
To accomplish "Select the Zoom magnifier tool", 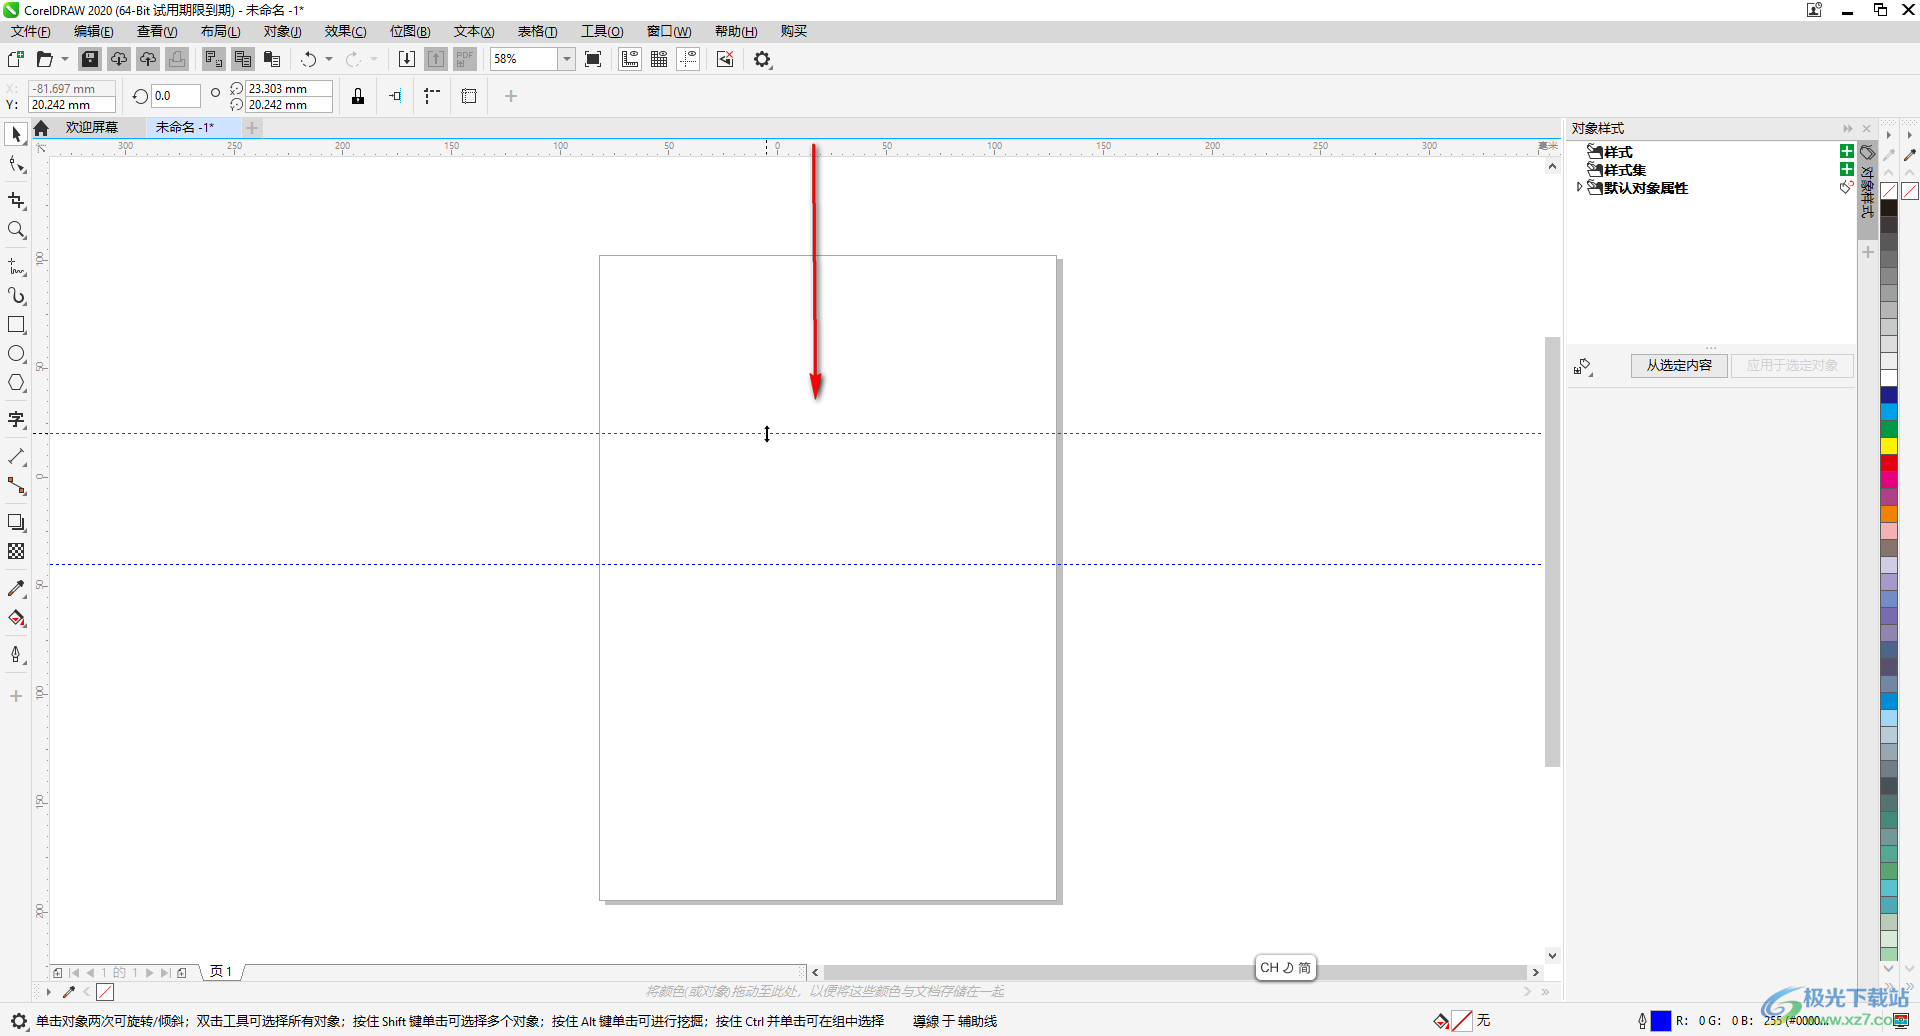I will 16,231.
